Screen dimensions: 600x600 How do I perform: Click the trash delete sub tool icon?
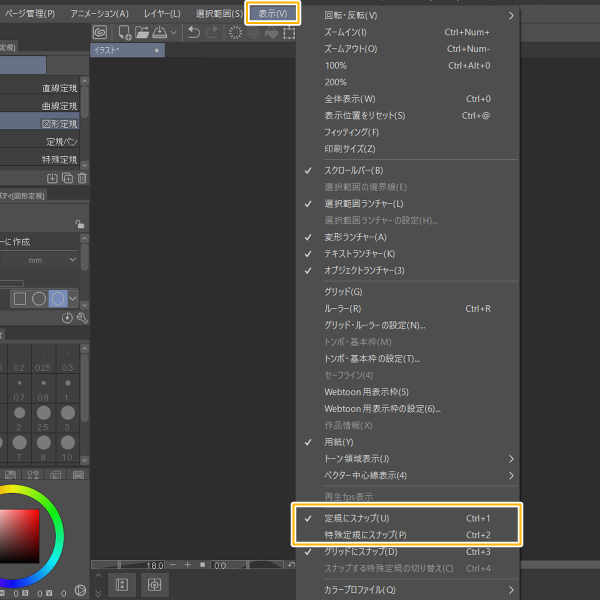pos(82,178)
